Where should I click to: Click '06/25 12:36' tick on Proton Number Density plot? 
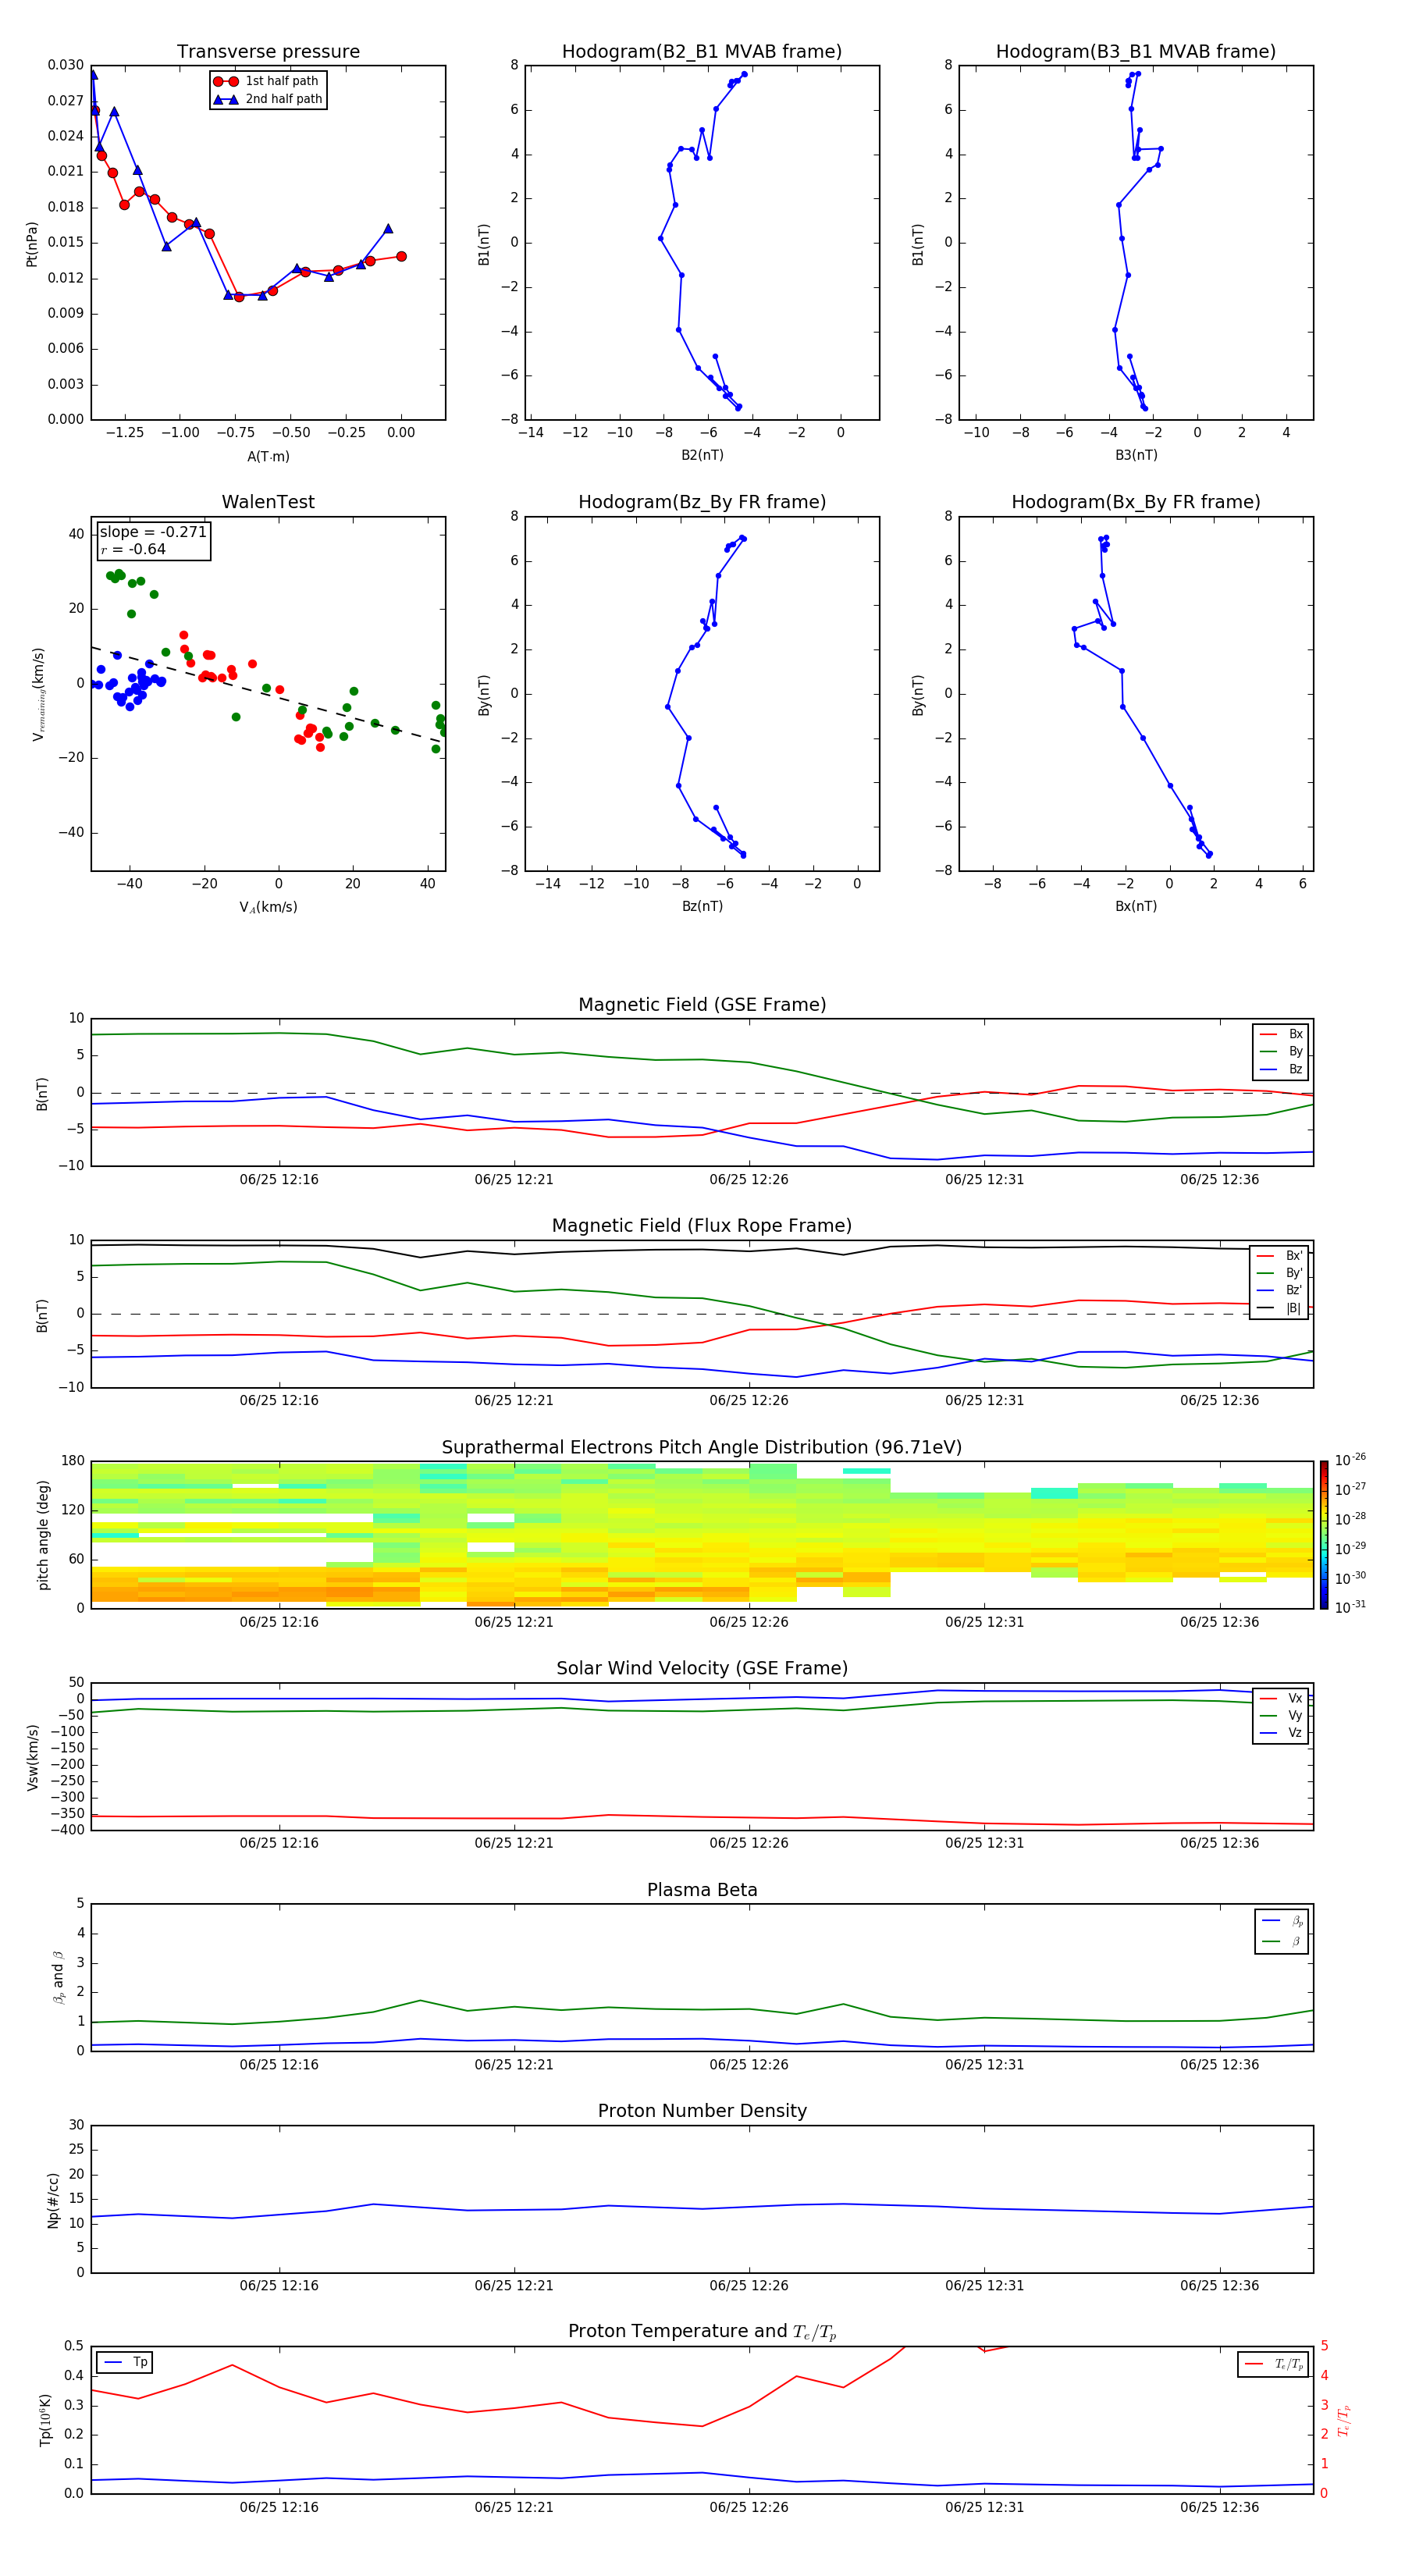coord(1219,2286)
